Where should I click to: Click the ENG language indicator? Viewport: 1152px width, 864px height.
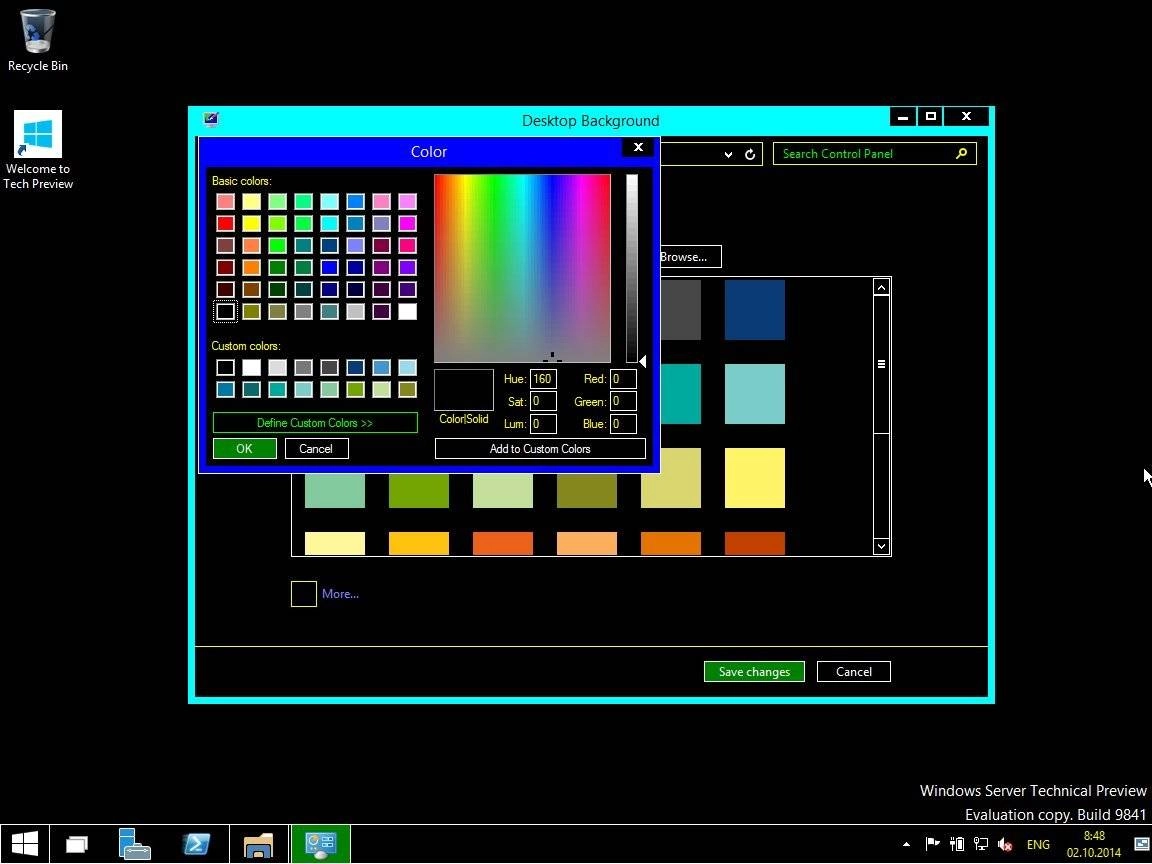pyautogui.click(x=1037, y=845)
